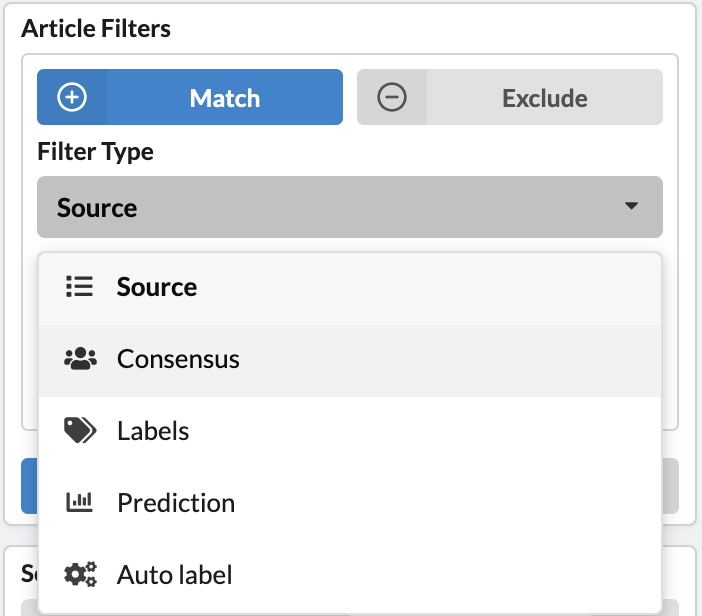Click the people group icon for Consensus

(80, 359)
